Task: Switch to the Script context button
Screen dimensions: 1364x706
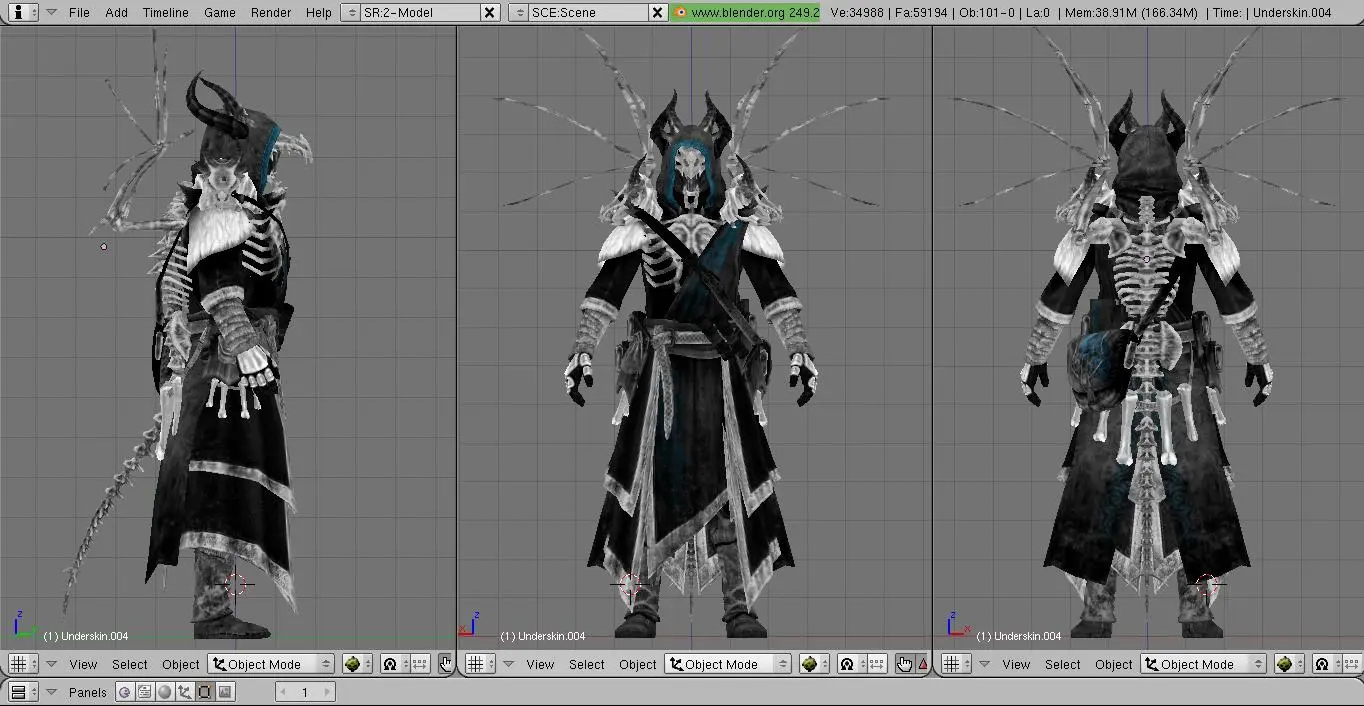Action: point(145,692)
